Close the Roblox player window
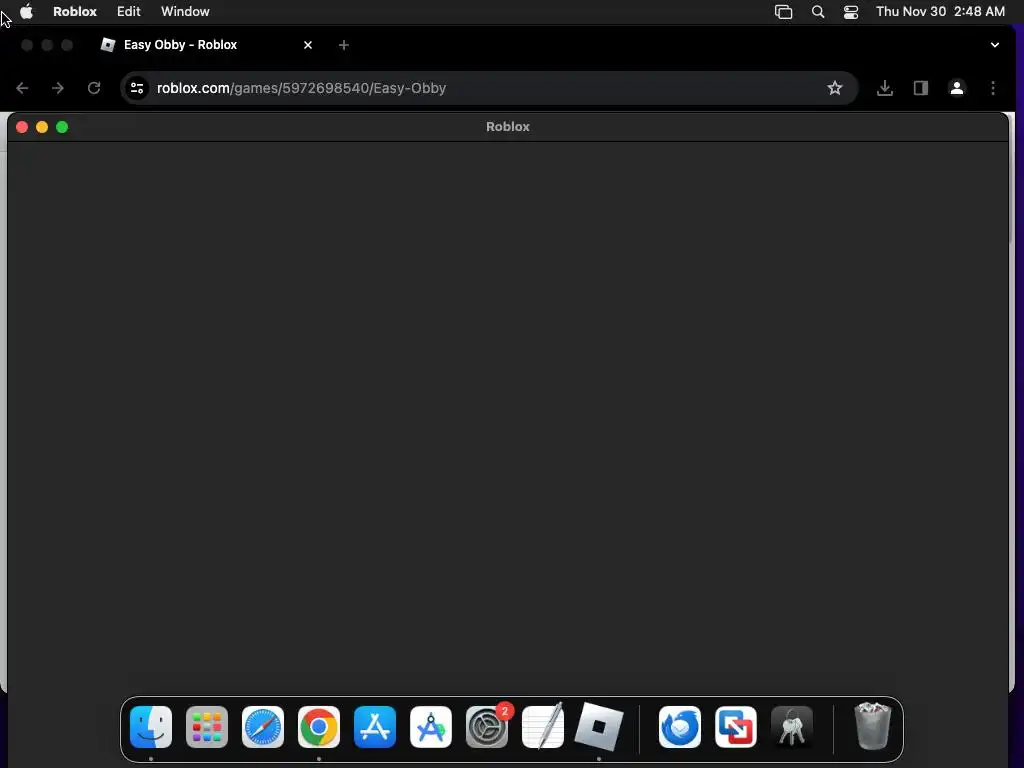1024x768 pixels. tap(22, 127)
